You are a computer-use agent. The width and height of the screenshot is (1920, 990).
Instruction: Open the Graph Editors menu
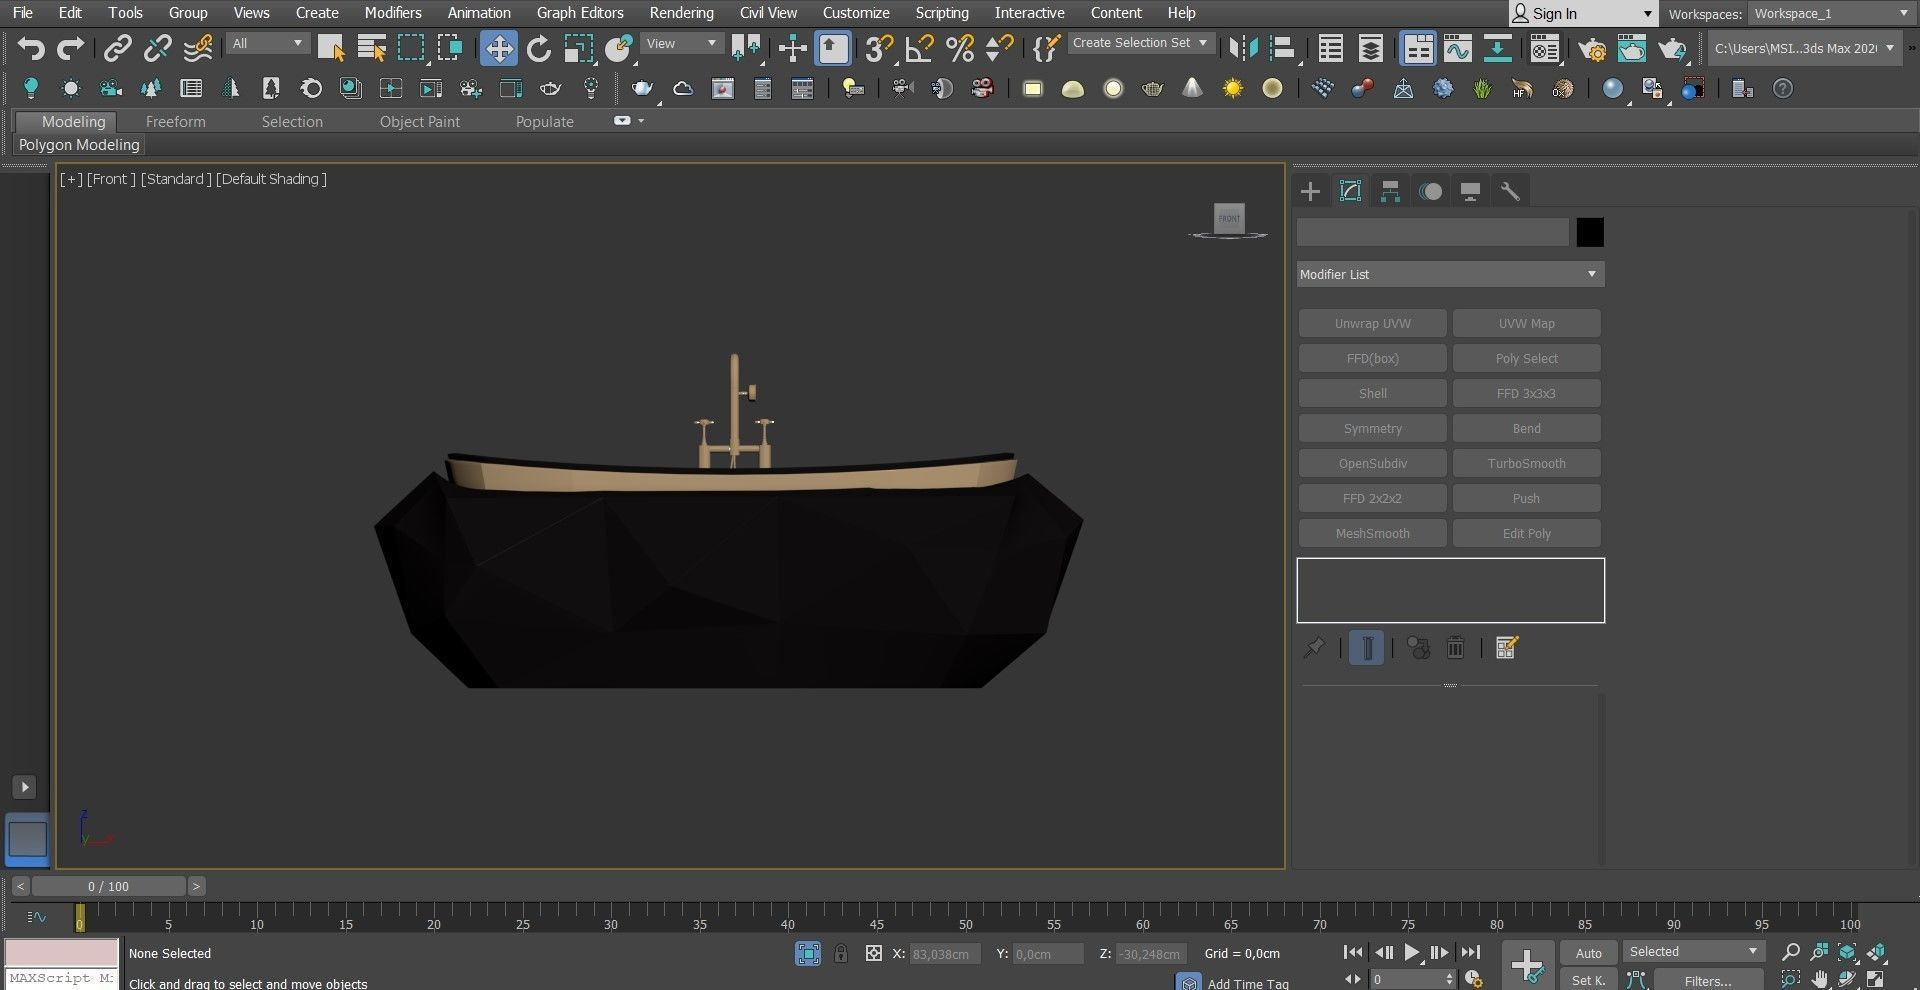(580, 13)
